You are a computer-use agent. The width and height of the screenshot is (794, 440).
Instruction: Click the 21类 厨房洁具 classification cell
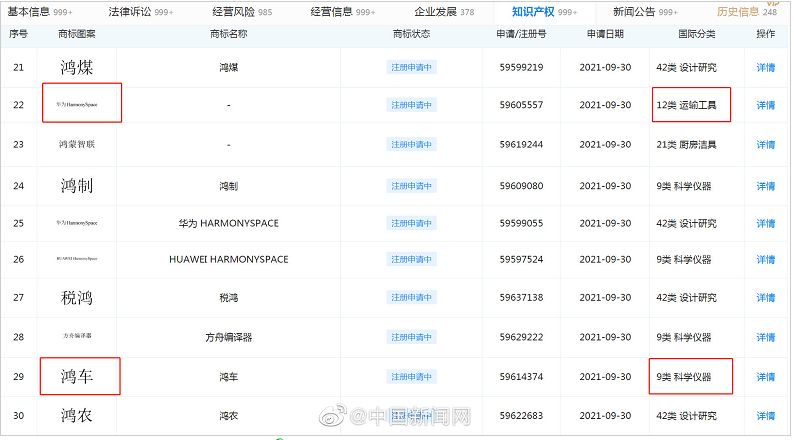coord(686,144)
